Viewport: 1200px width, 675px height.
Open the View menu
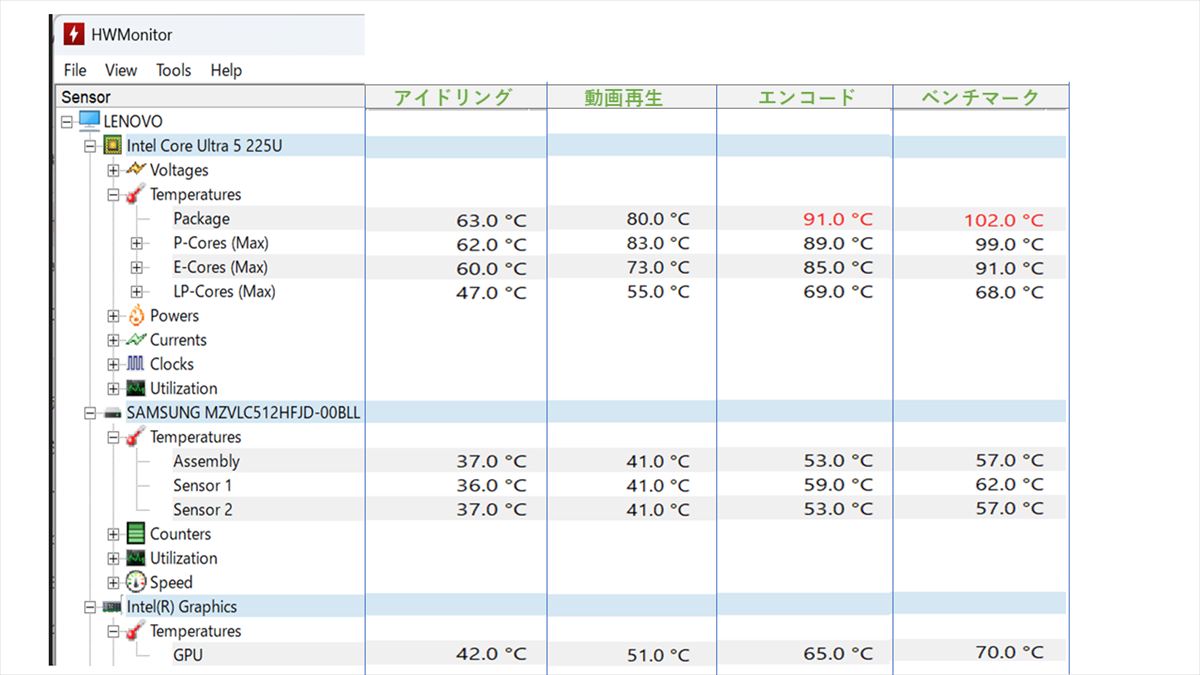point(121,70)
